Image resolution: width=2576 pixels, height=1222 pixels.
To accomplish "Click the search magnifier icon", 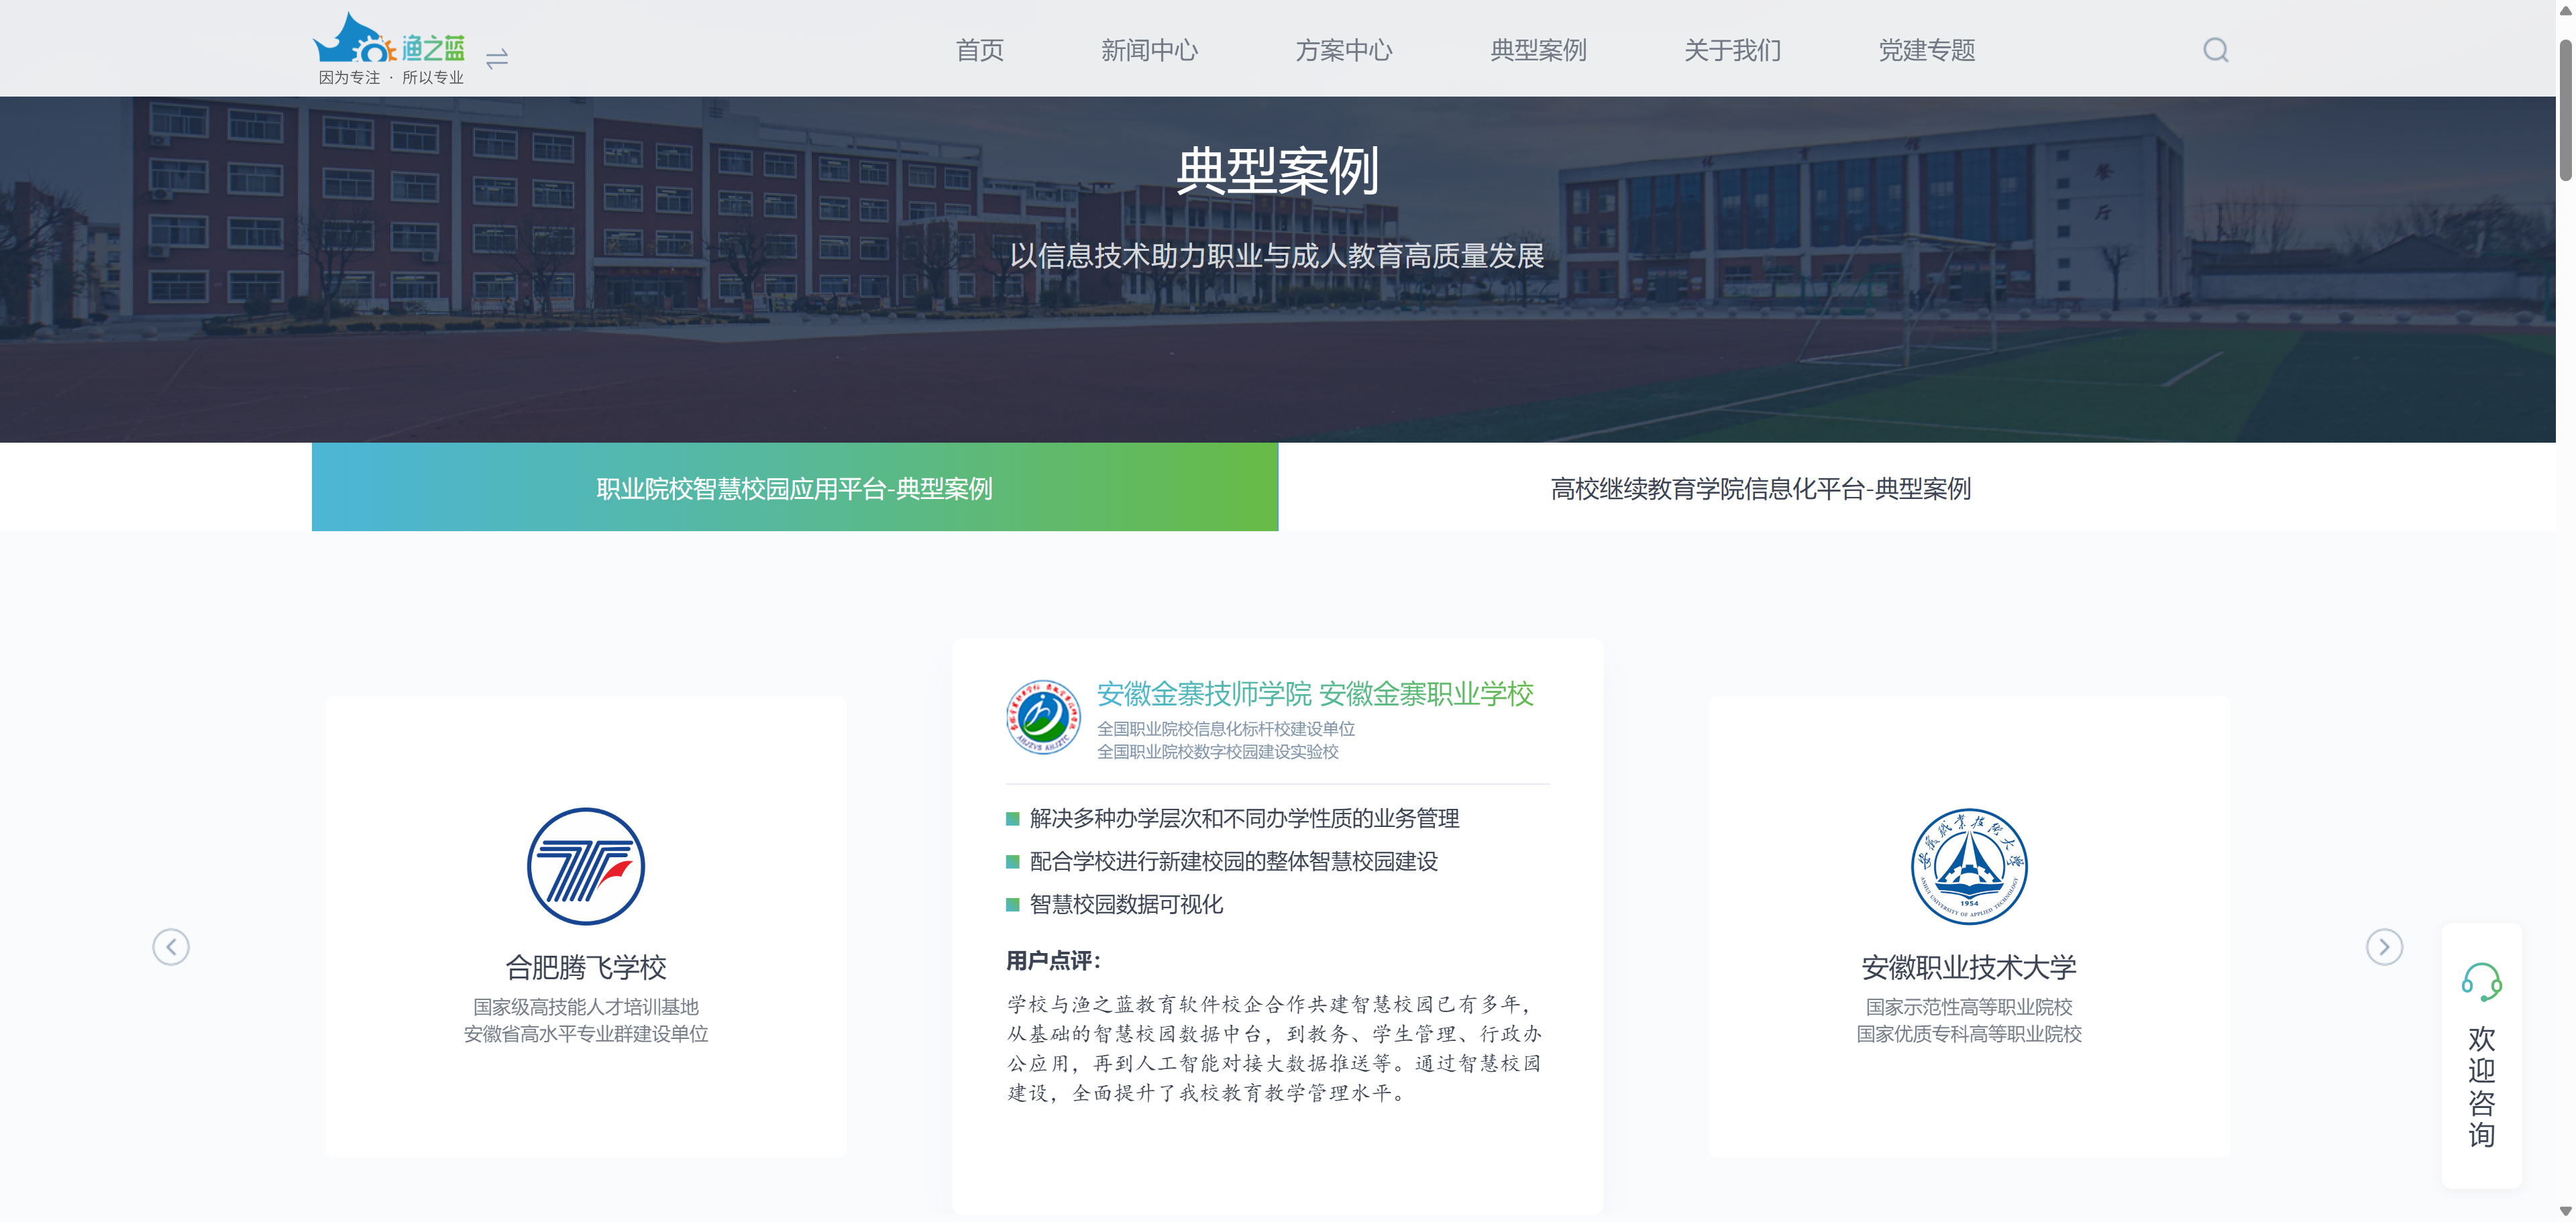I will pos(2215,50).
